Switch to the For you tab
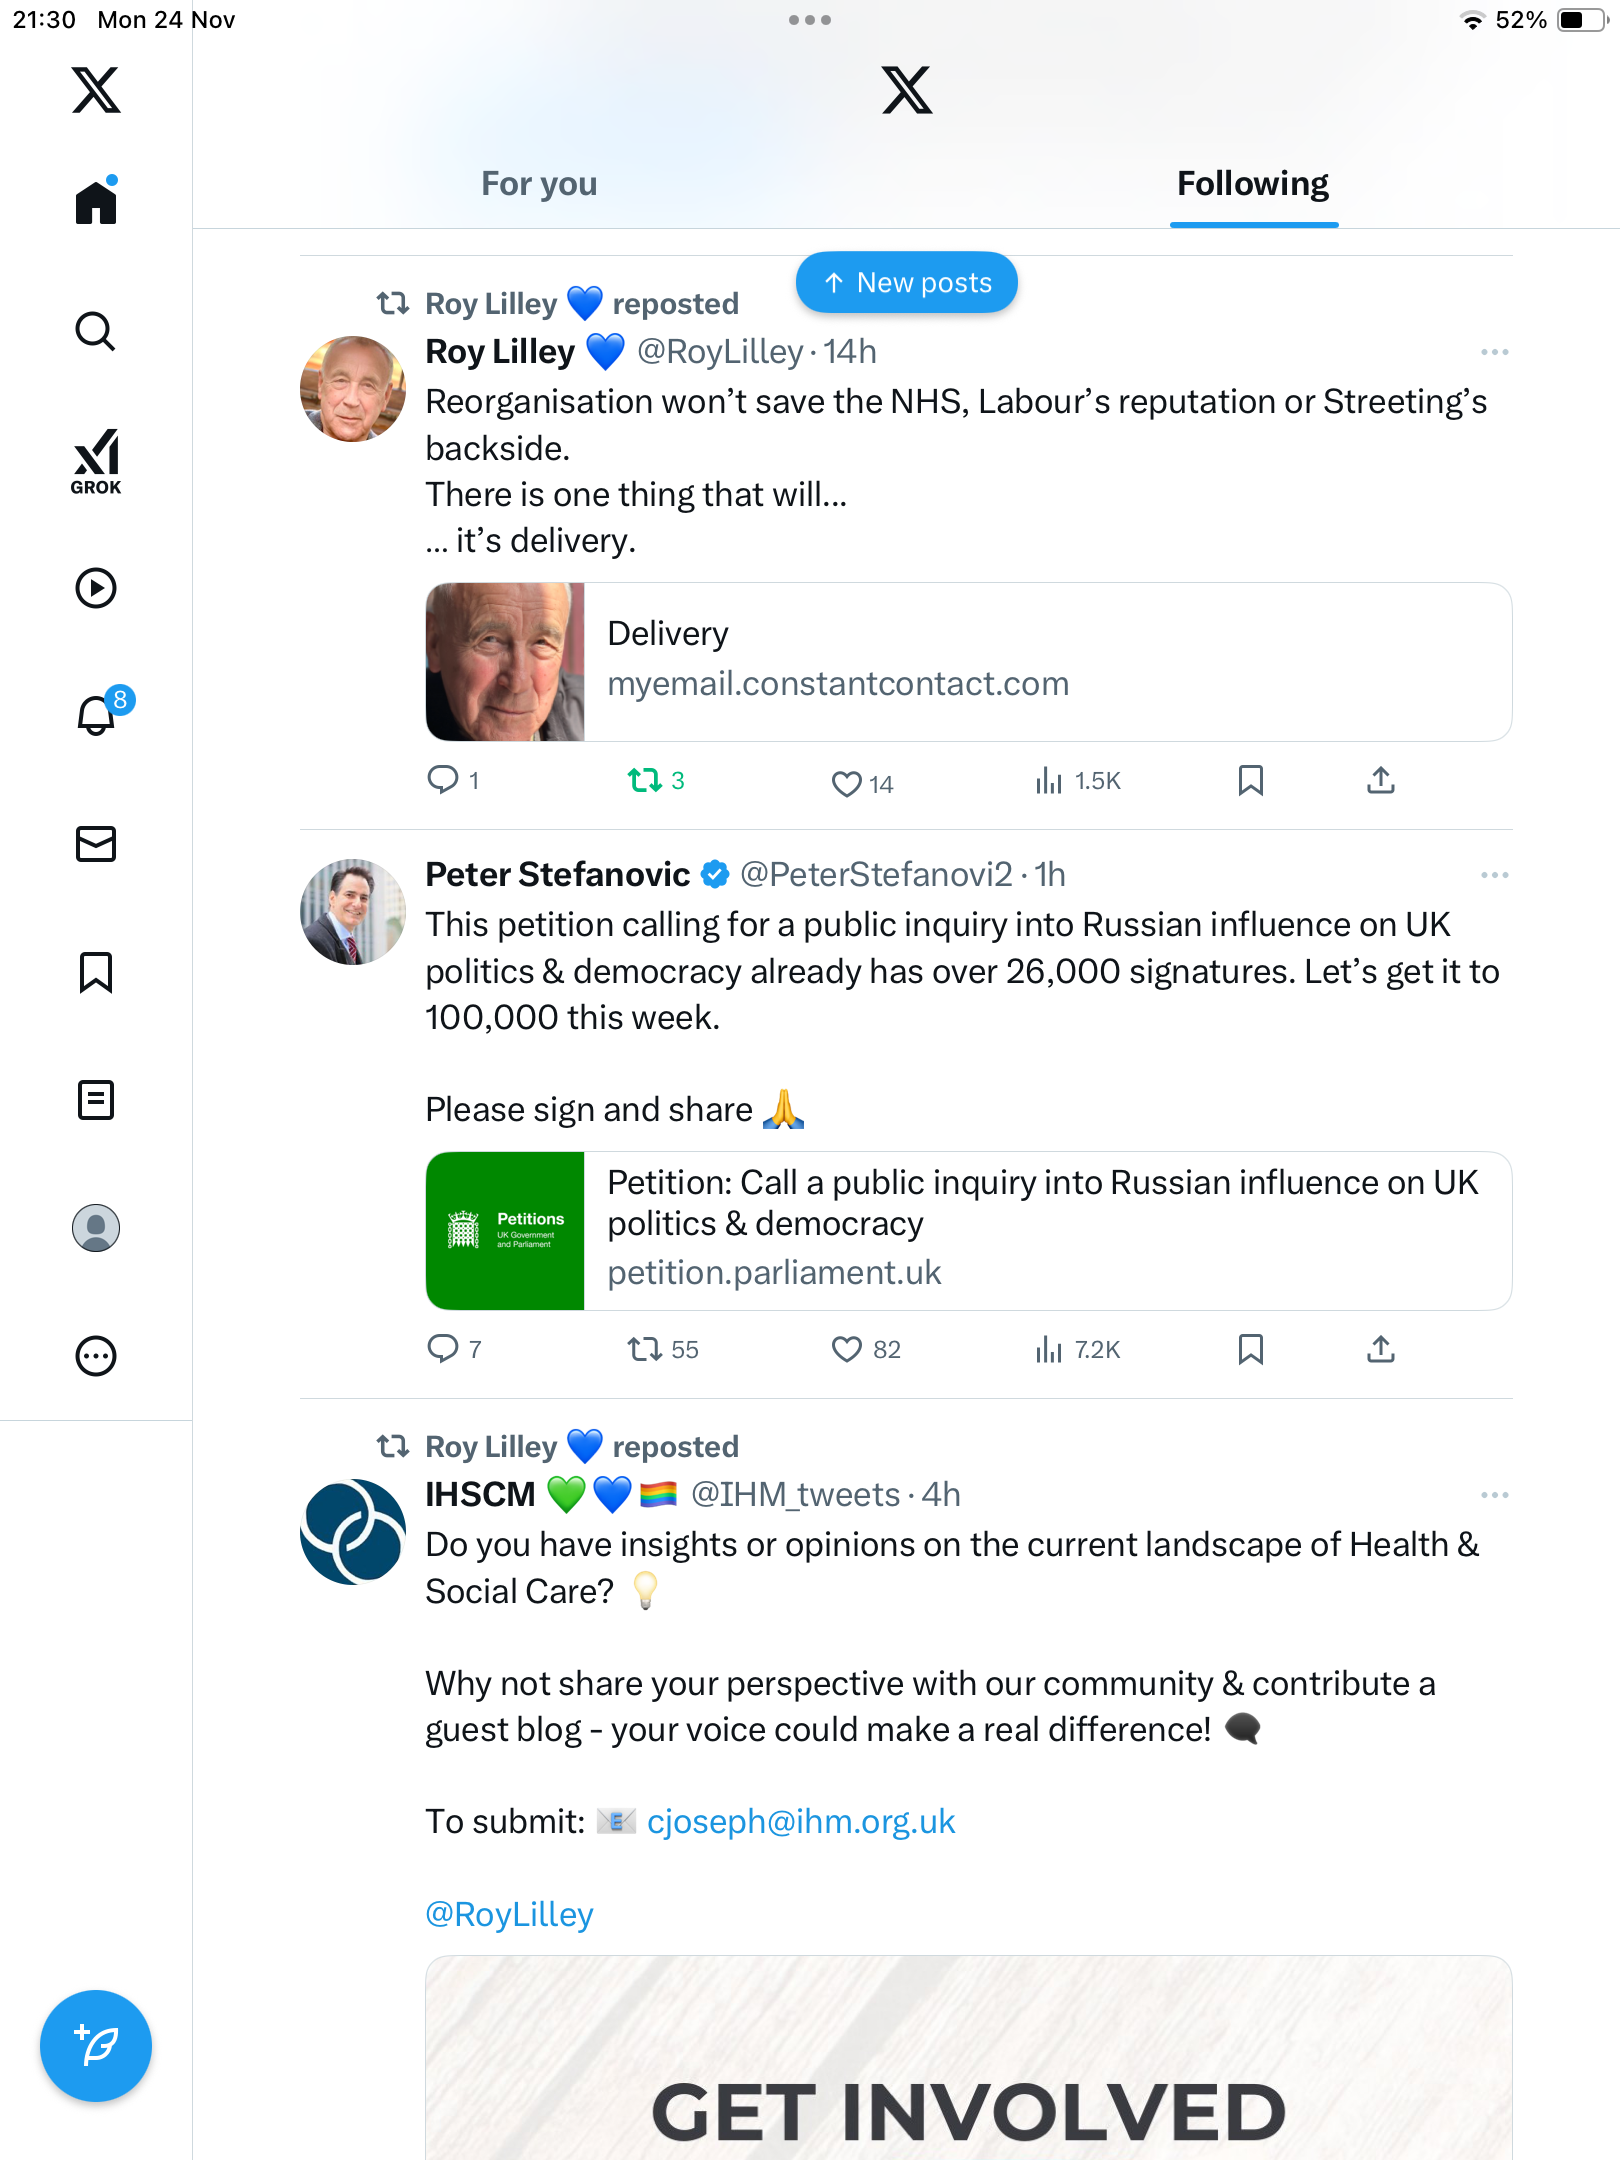 (x=539, y=184)
